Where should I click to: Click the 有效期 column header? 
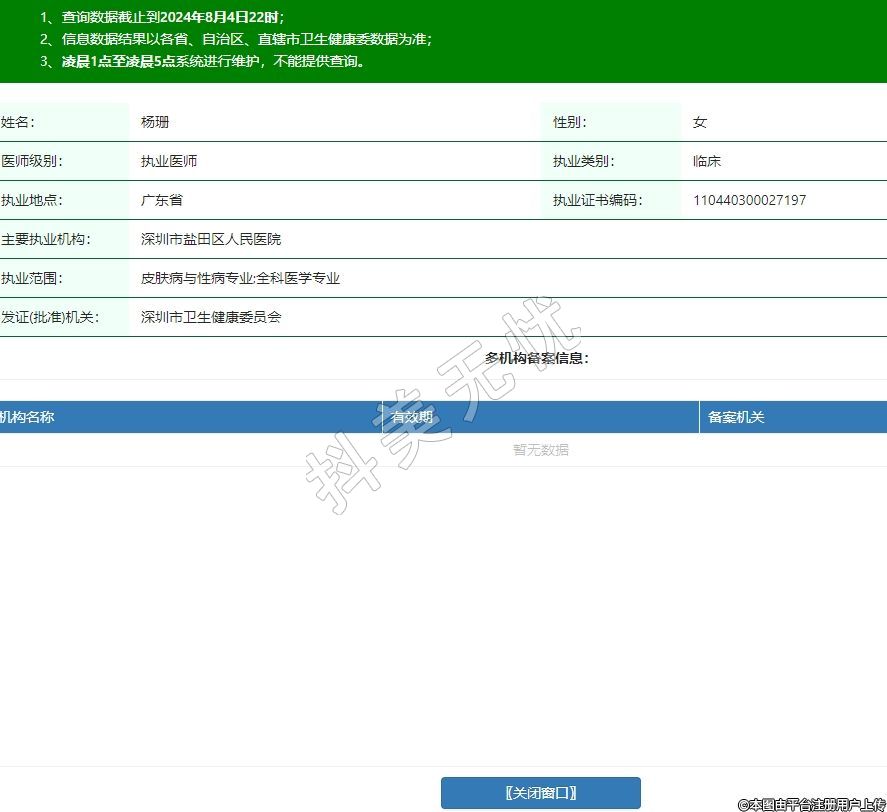coord(412,417)
